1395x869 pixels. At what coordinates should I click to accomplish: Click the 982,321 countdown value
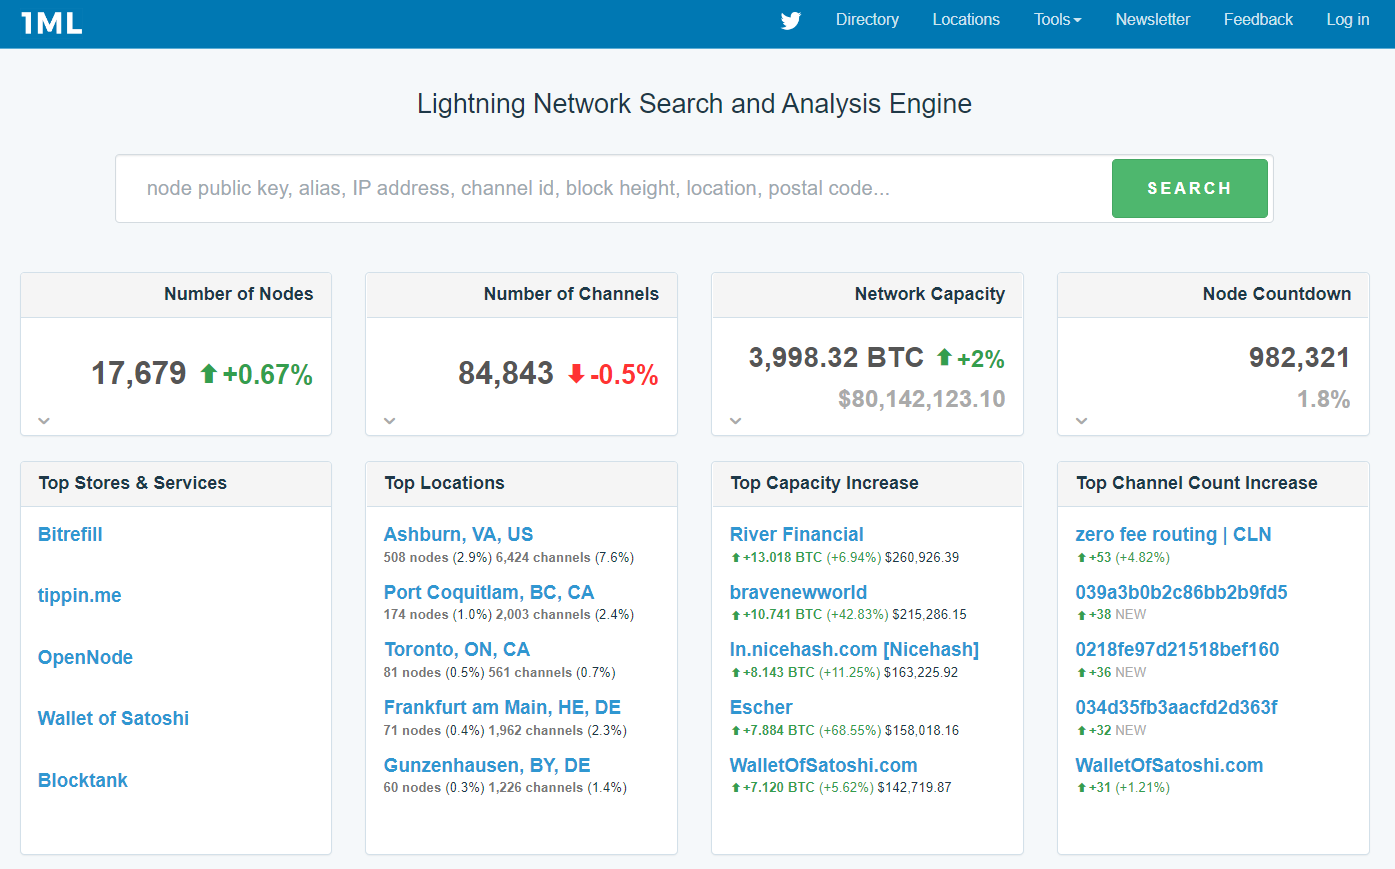point(1299,357)
